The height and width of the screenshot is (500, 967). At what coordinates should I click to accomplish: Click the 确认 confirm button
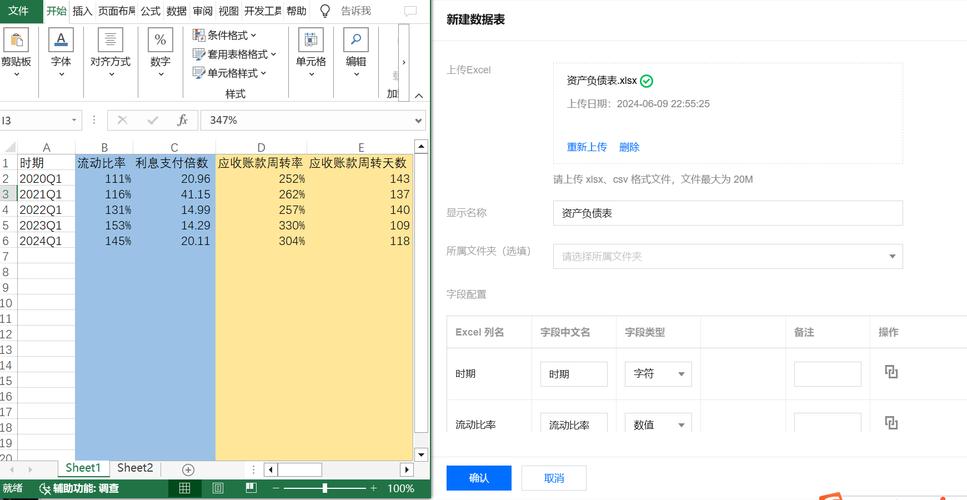pyautogui.click(x=479, y=478)
